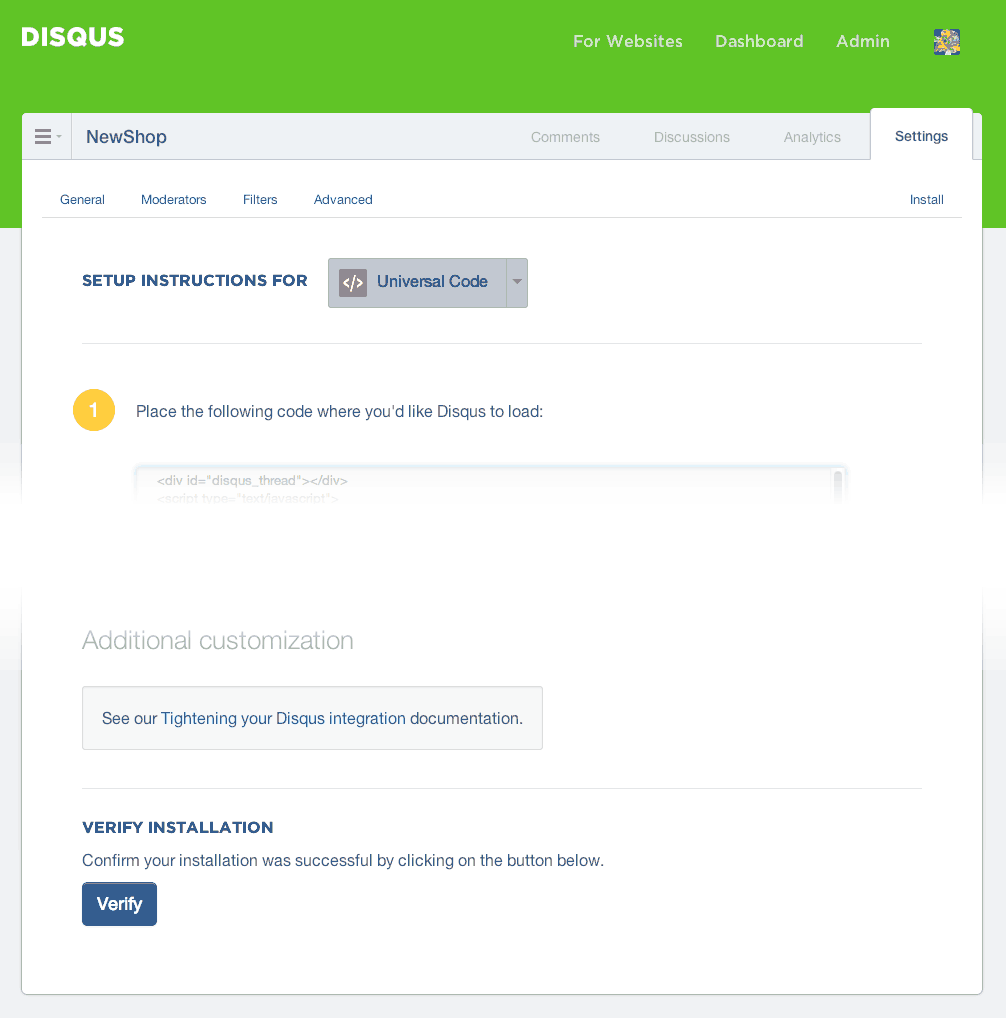Screen dimensions: 1006x1018
Task: Click the Verify button
Action: (119, 904)
